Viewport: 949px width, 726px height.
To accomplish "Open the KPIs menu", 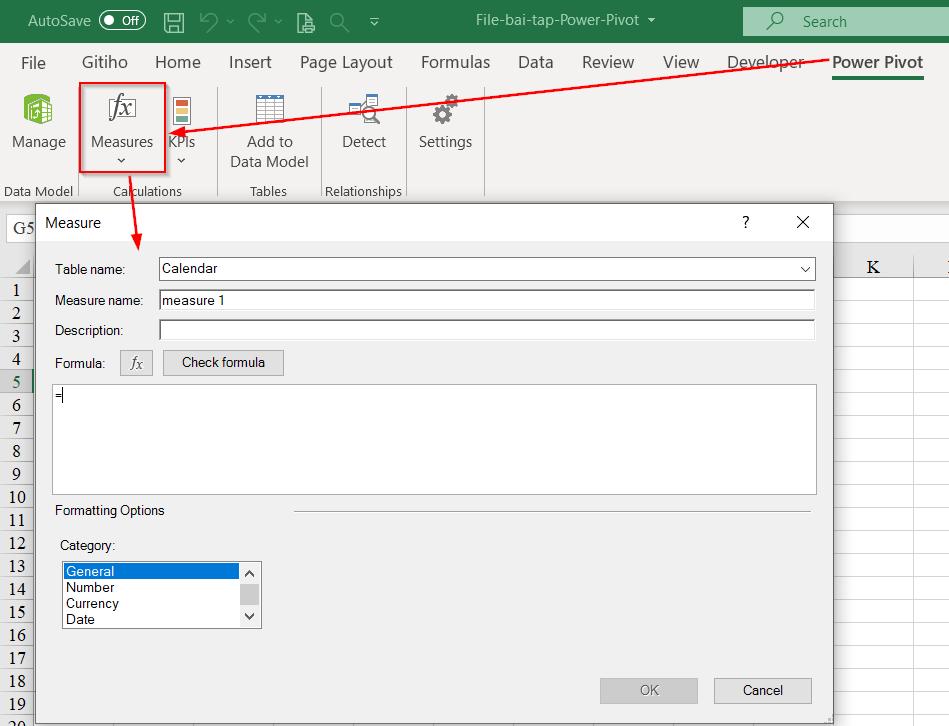I will coord(182,125).
